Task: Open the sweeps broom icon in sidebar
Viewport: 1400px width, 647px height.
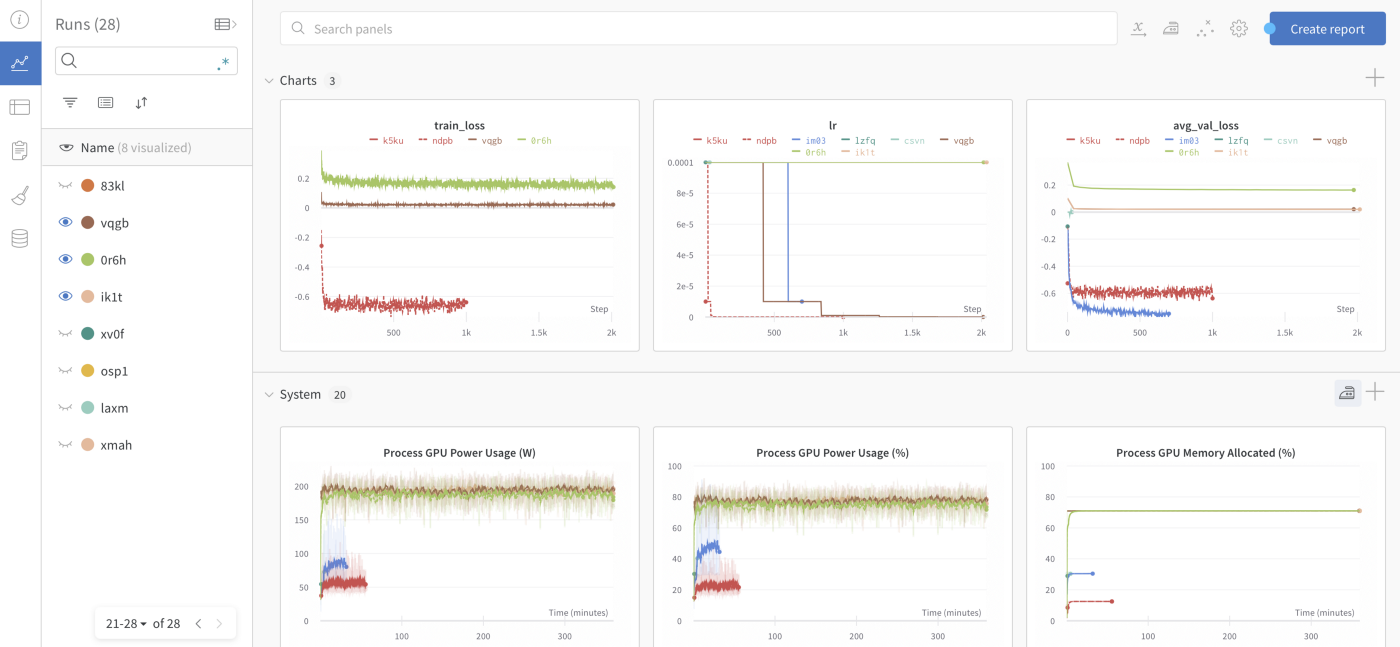Action: pos(19,195)
